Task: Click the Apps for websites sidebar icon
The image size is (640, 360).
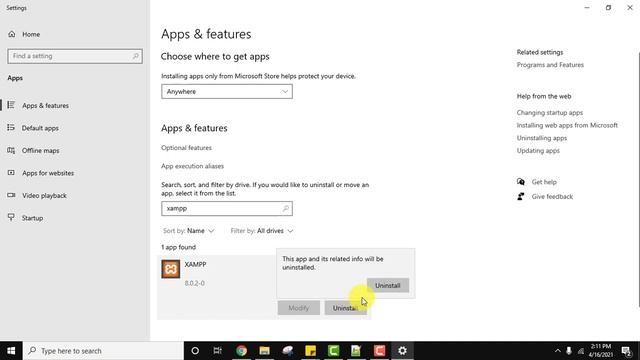Action: 11,173
